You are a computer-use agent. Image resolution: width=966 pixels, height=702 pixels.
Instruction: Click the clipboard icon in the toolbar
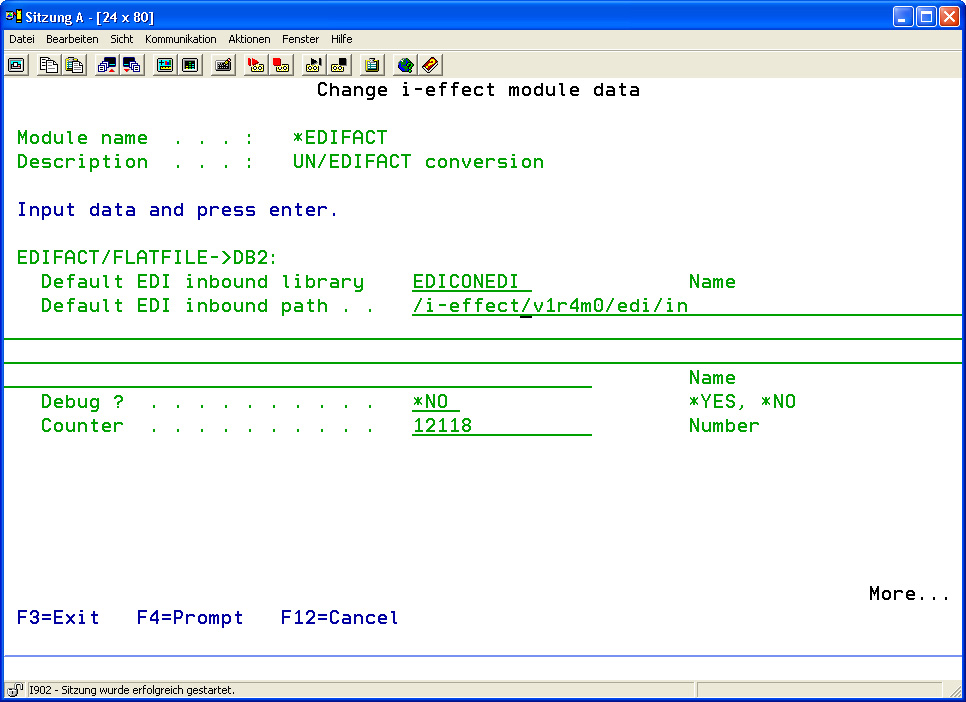pos(372,65)
